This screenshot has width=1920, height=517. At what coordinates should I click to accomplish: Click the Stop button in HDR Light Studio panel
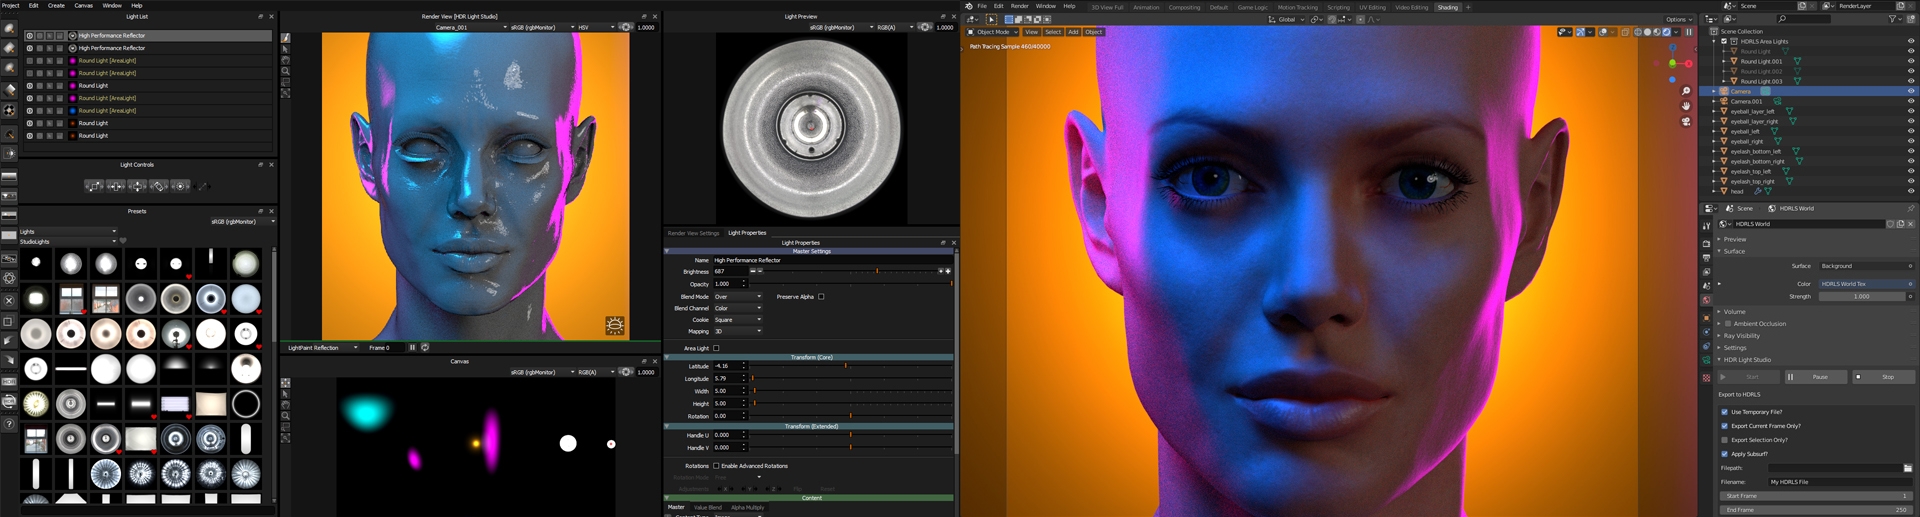click(x=1883, y=377)
